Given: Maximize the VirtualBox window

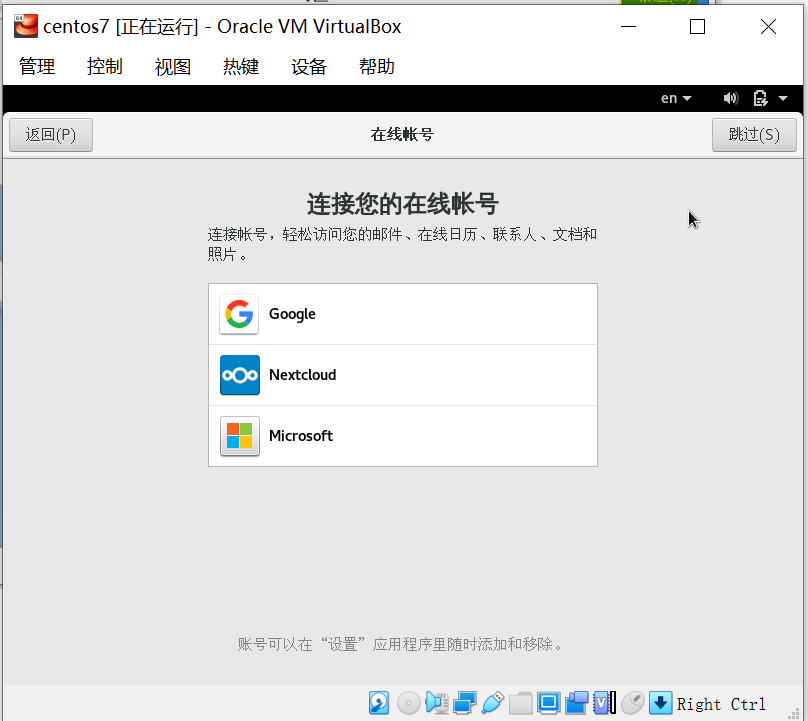Looking at the screenshot, I should click(697, 26).
